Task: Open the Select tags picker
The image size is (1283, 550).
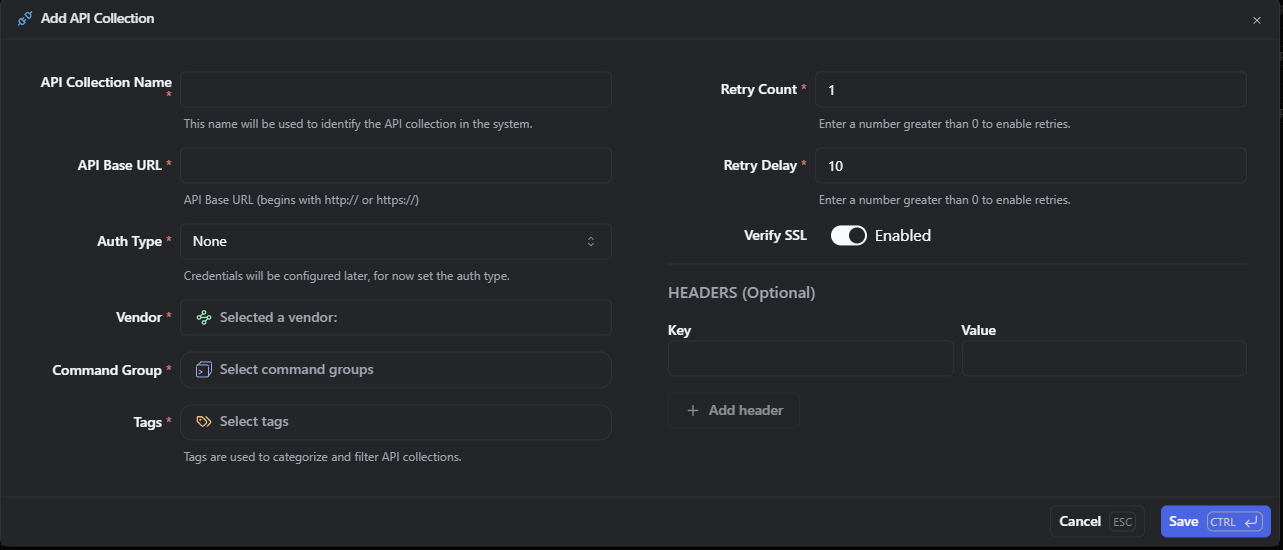Action: coord(395,422)
